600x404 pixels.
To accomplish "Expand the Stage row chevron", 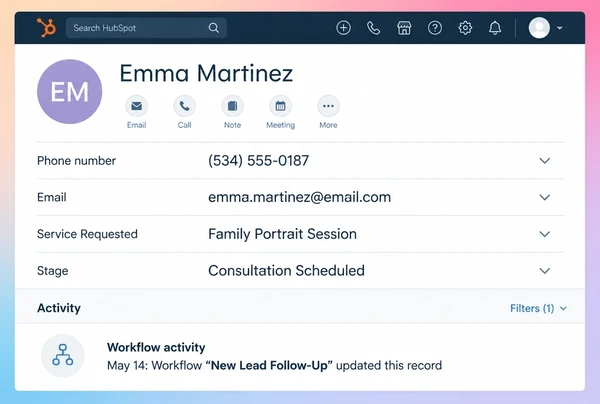I will click(x=545, y=271).
